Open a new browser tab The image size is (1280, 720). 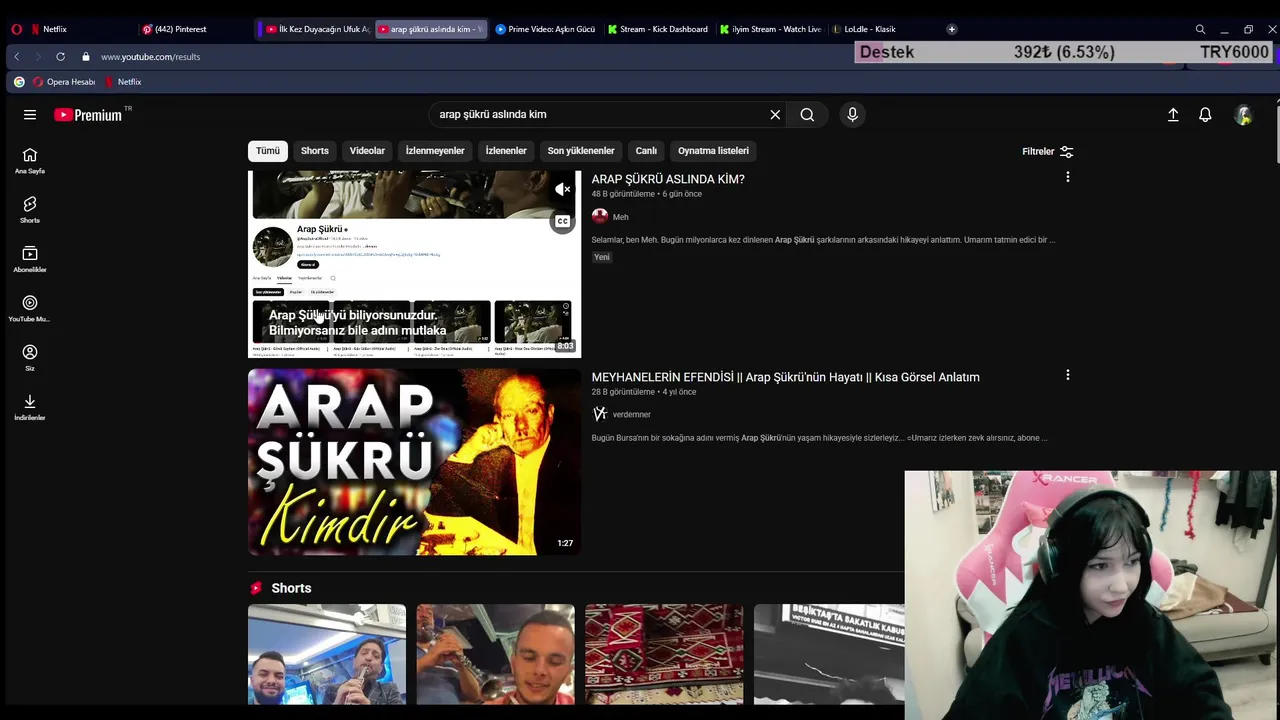tap(951, 29)
